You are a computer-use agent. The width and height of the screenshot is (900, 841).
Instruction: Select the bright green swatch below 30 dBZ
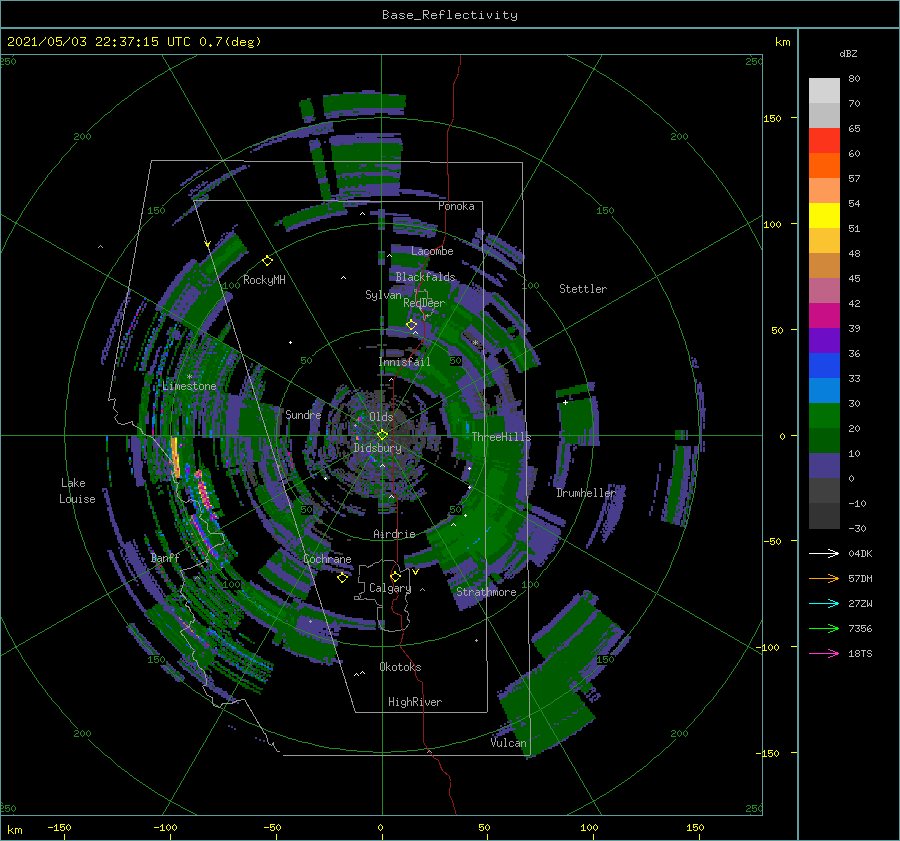[x=824, y=415]
